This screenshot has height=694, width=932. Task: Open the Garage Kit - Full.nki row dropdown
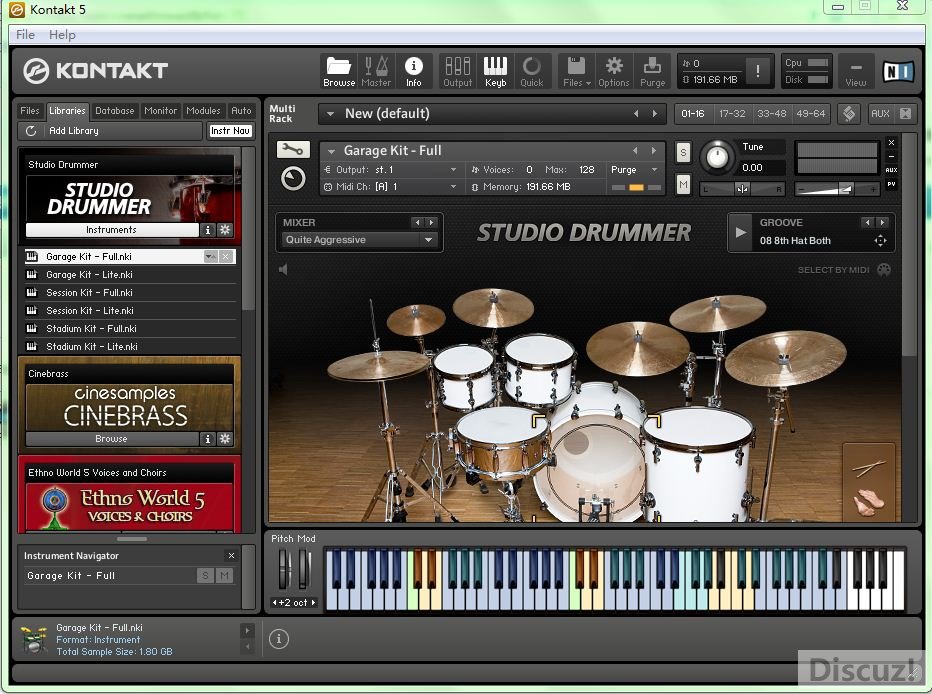210,257
